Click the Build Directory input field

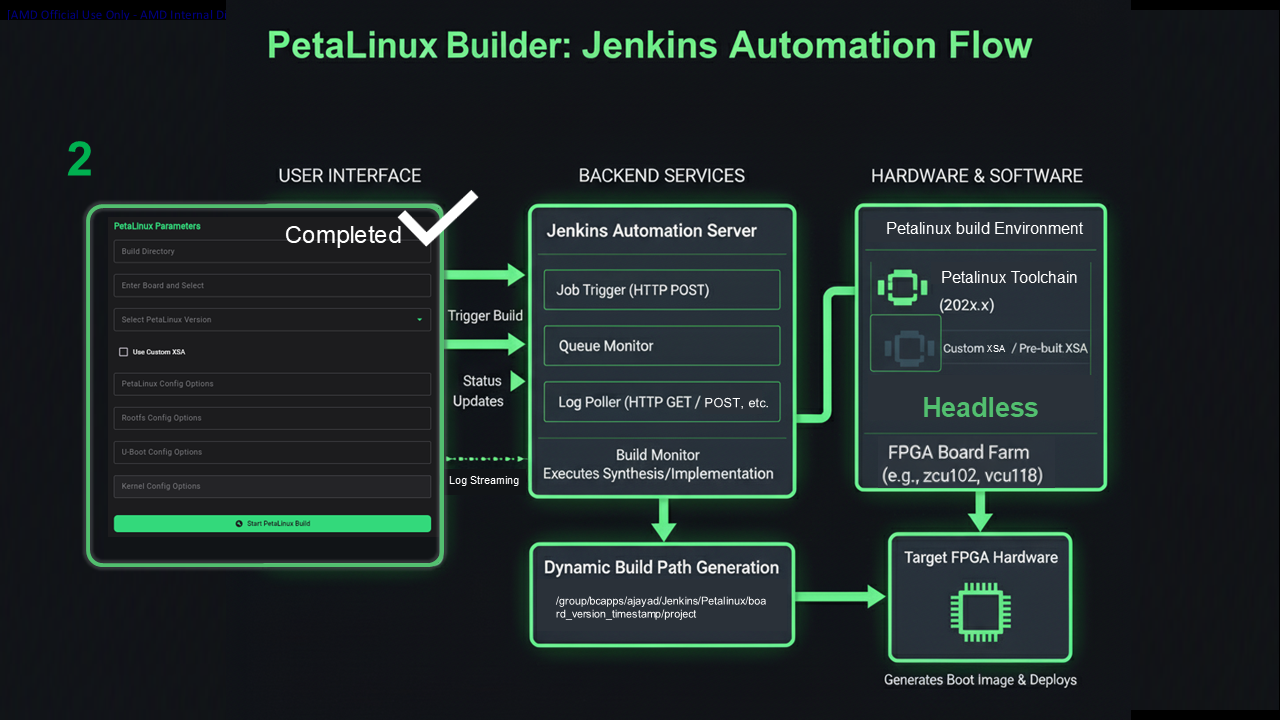point(272,252)
